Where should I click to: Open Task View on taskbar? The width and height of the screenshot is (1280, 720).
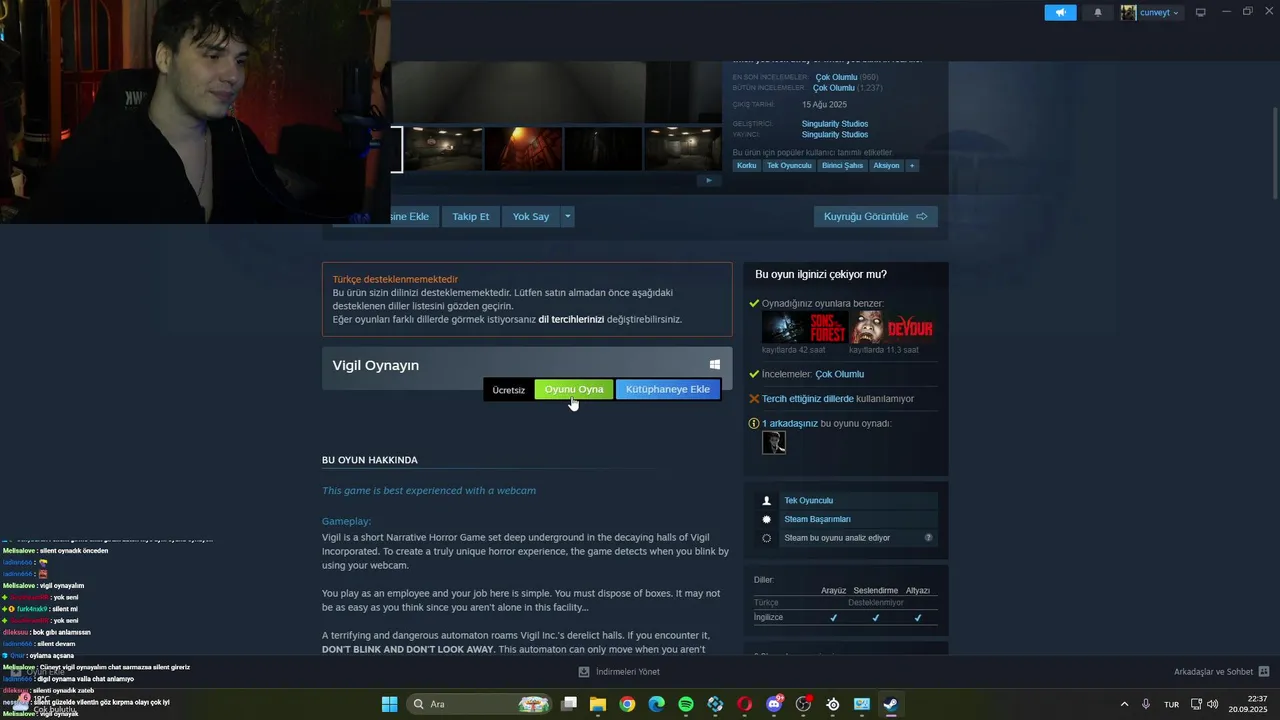[x=569, y=704]
